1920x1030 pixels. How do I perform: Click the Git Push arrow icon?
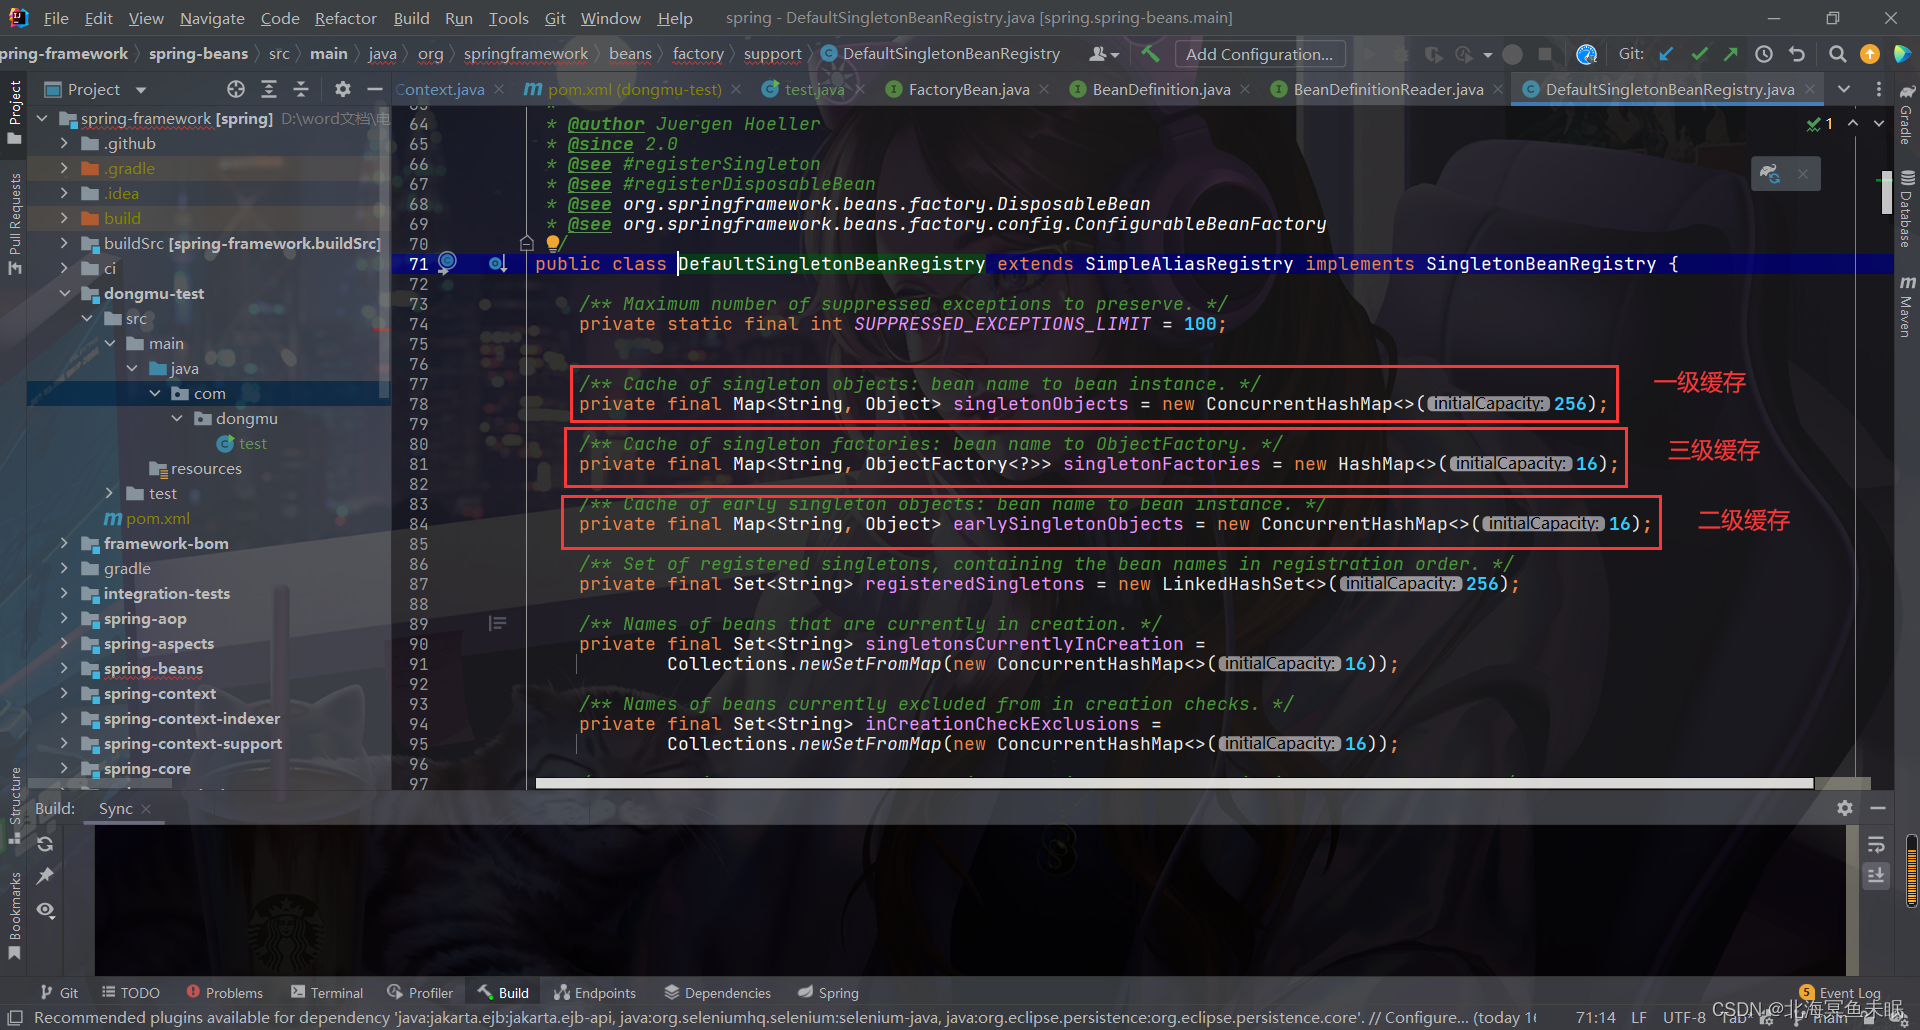point(1731,54)
